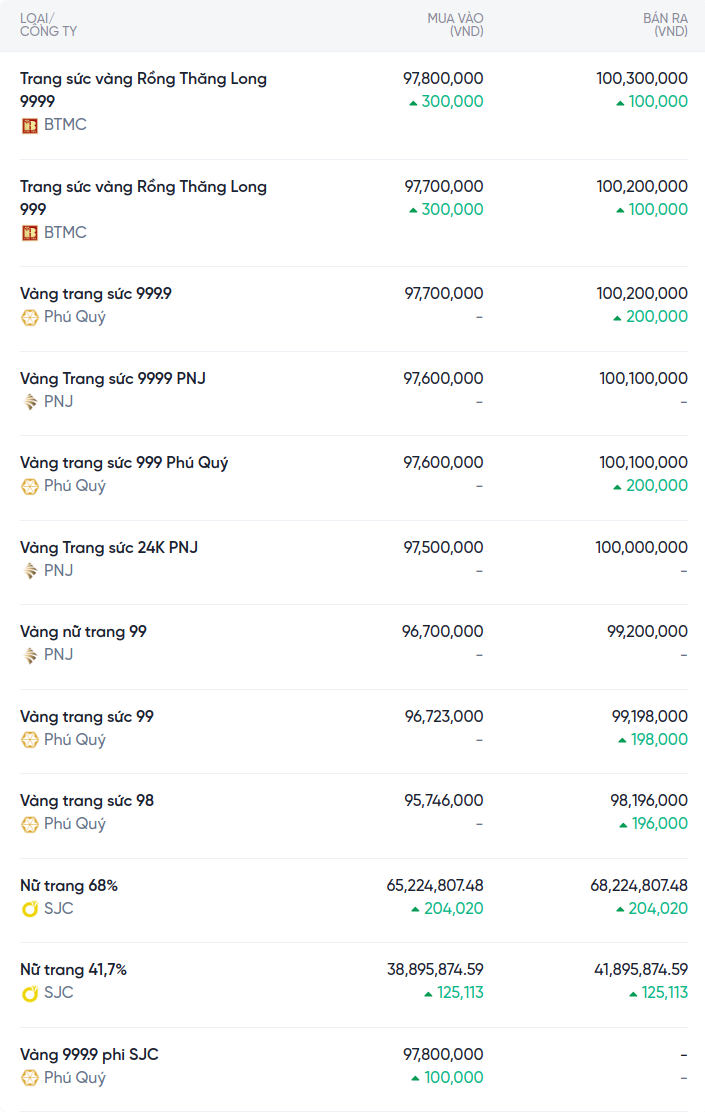Open Vàng 999.9 phi SJC entry
Viewport: 705px width, 1112px height.
pos(89,1054)
